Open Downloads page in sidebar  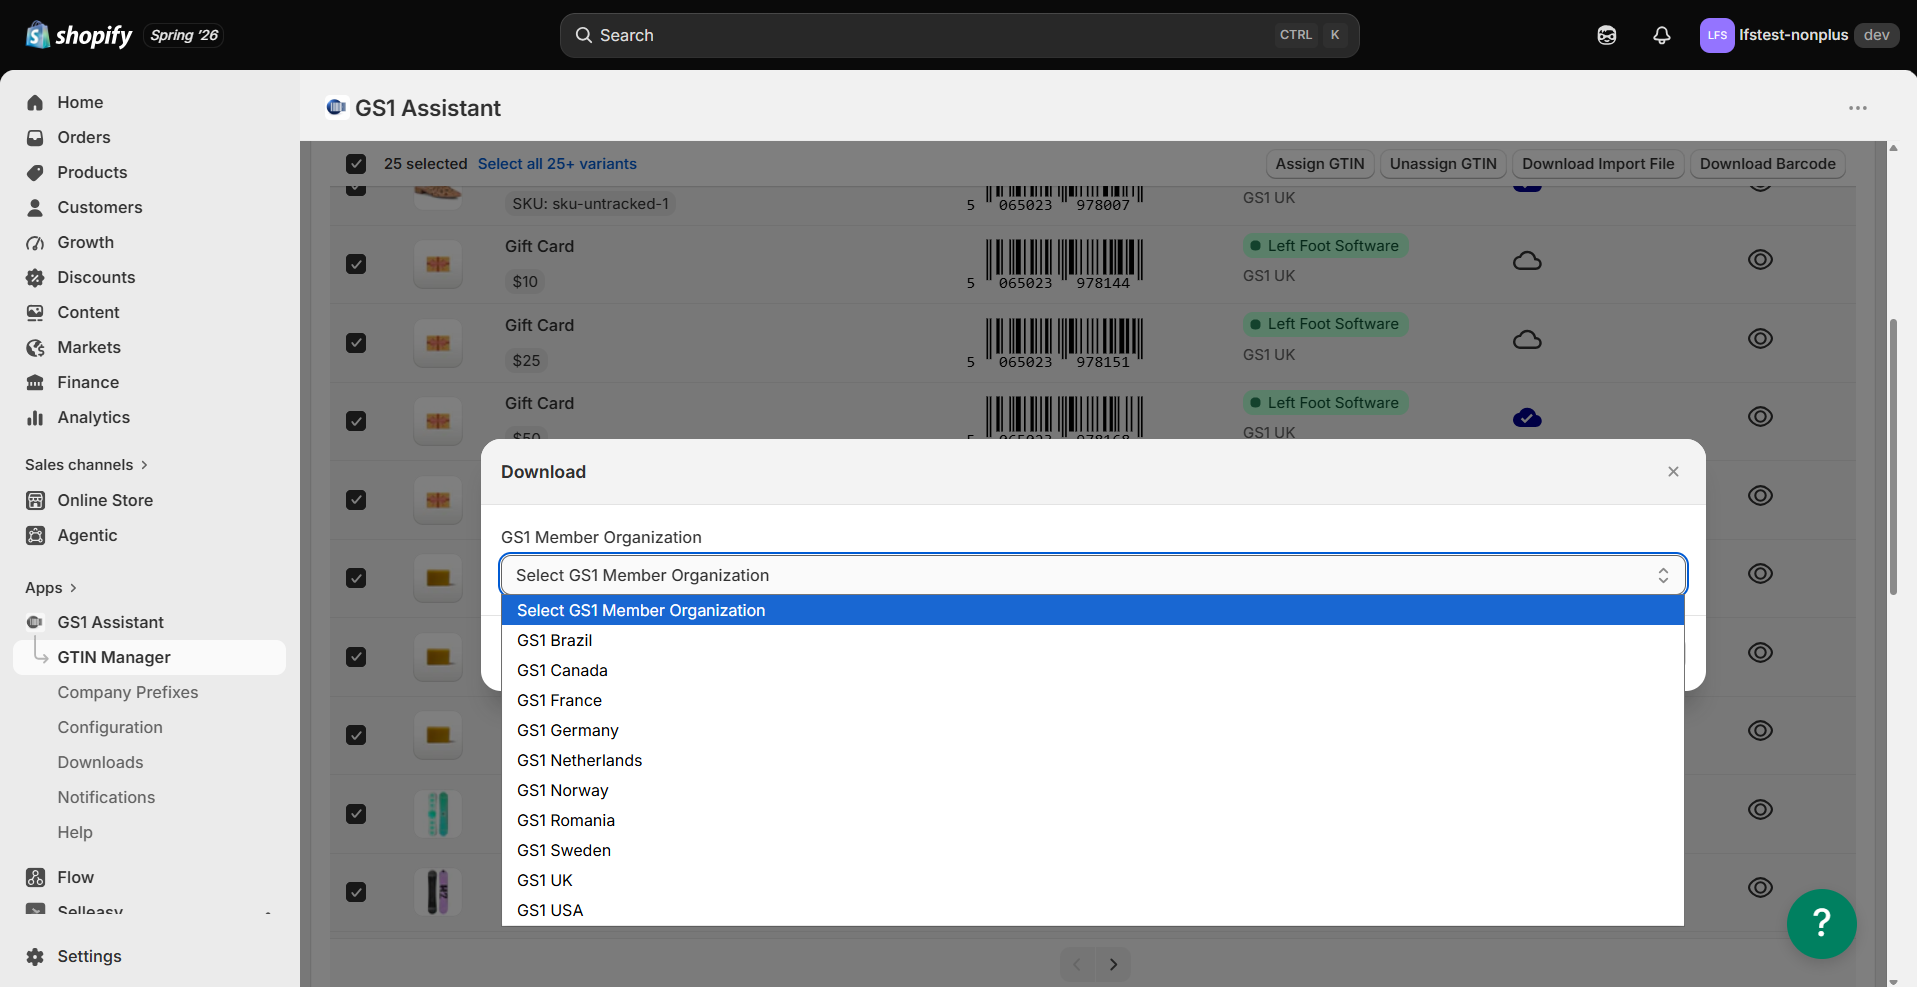coord(100,762)
